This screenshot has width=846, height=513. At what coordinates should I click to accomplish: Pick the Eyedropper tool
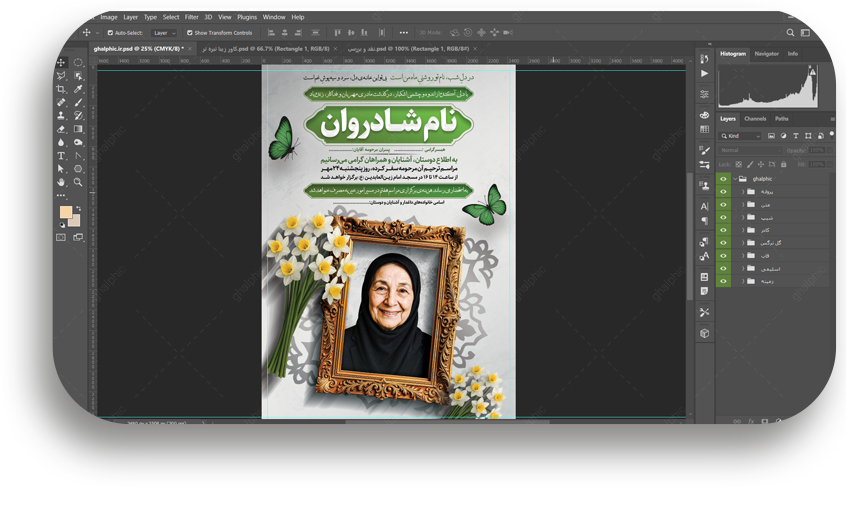coord(78,89)
